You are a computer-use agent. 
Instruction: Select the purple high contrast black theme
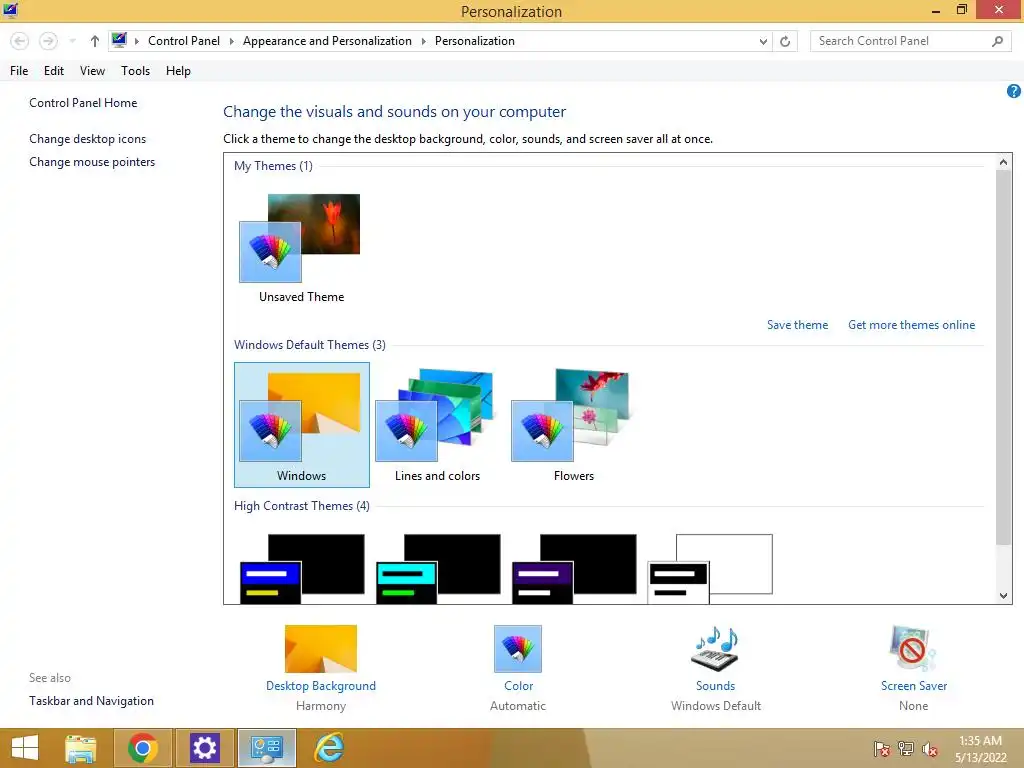coord(574,568)
